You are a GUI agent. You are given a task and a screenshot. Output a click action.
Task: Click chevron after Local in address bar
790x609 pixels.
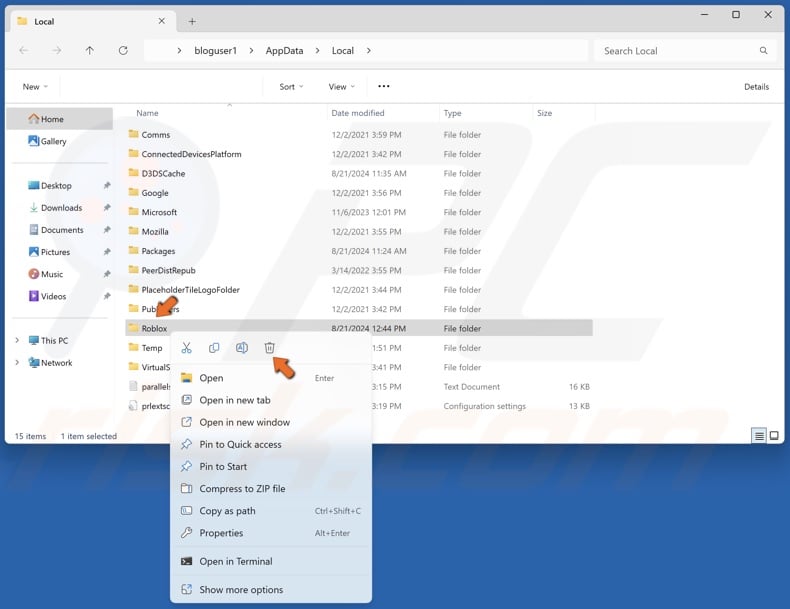369,50
